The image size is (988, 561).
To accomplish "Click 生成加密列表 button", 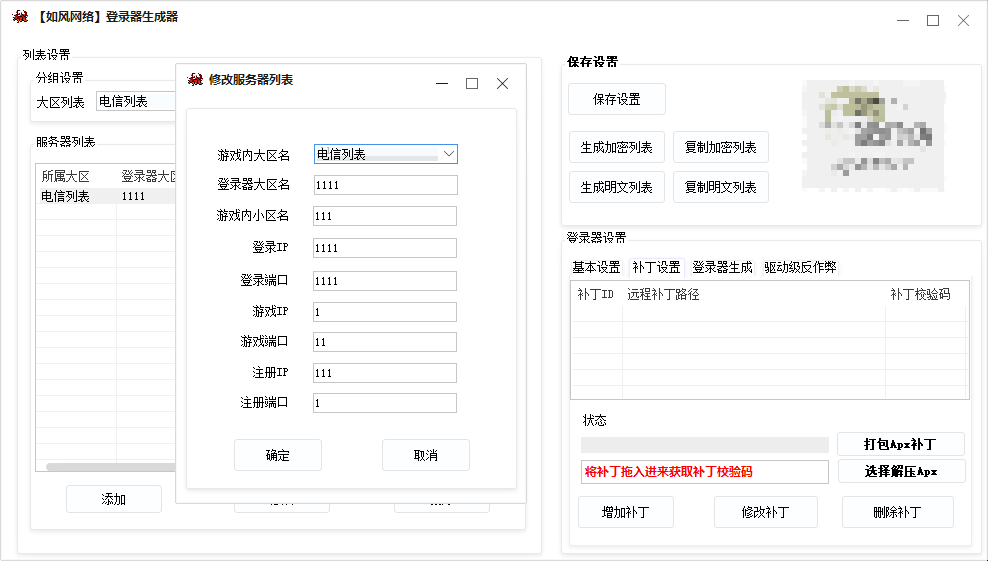I will click(x=616, y=147).
